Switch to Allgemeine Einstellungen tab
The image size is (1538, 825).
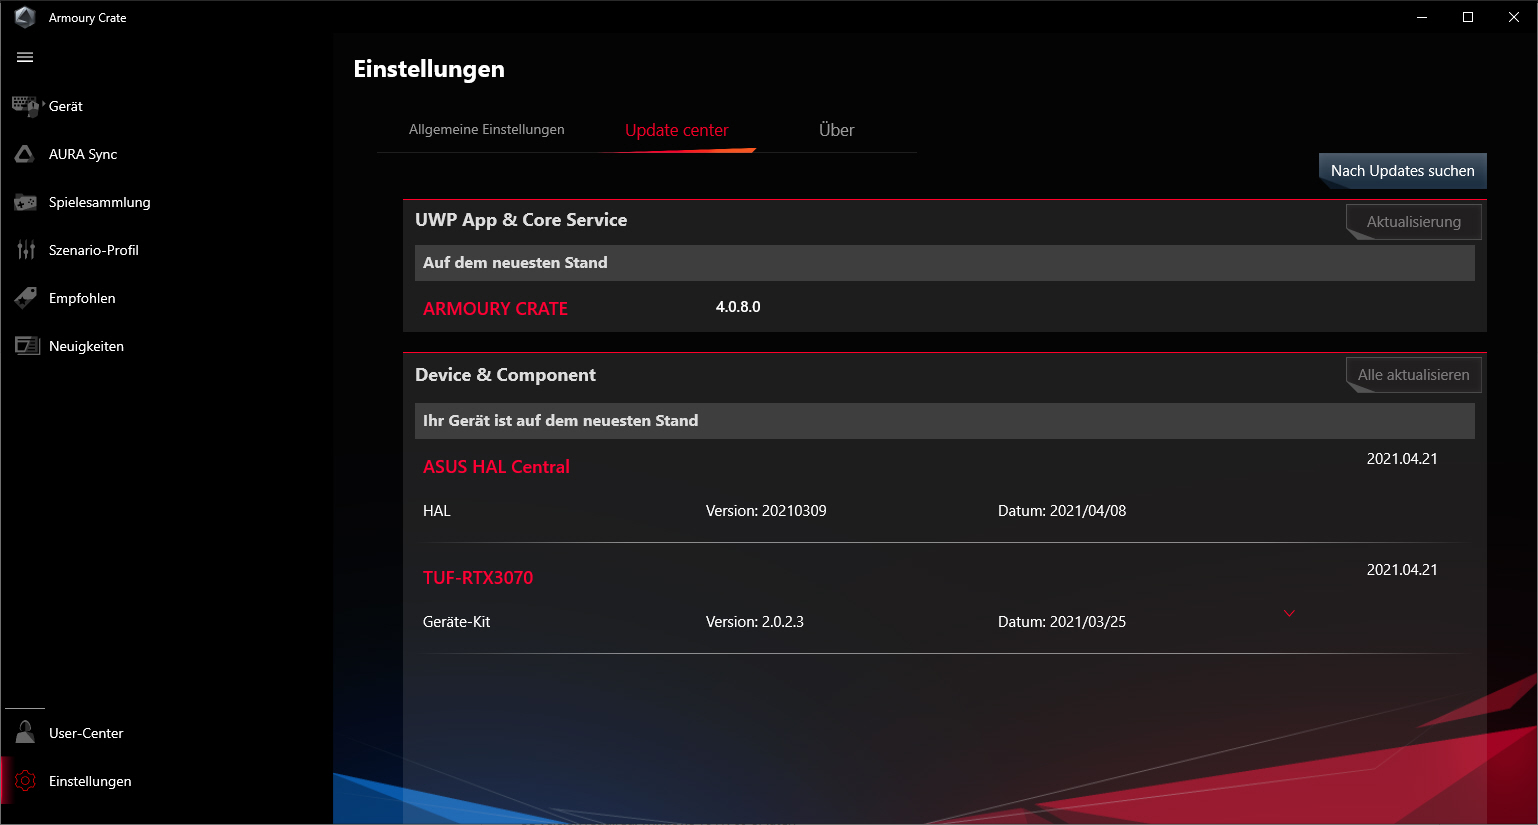487,130
